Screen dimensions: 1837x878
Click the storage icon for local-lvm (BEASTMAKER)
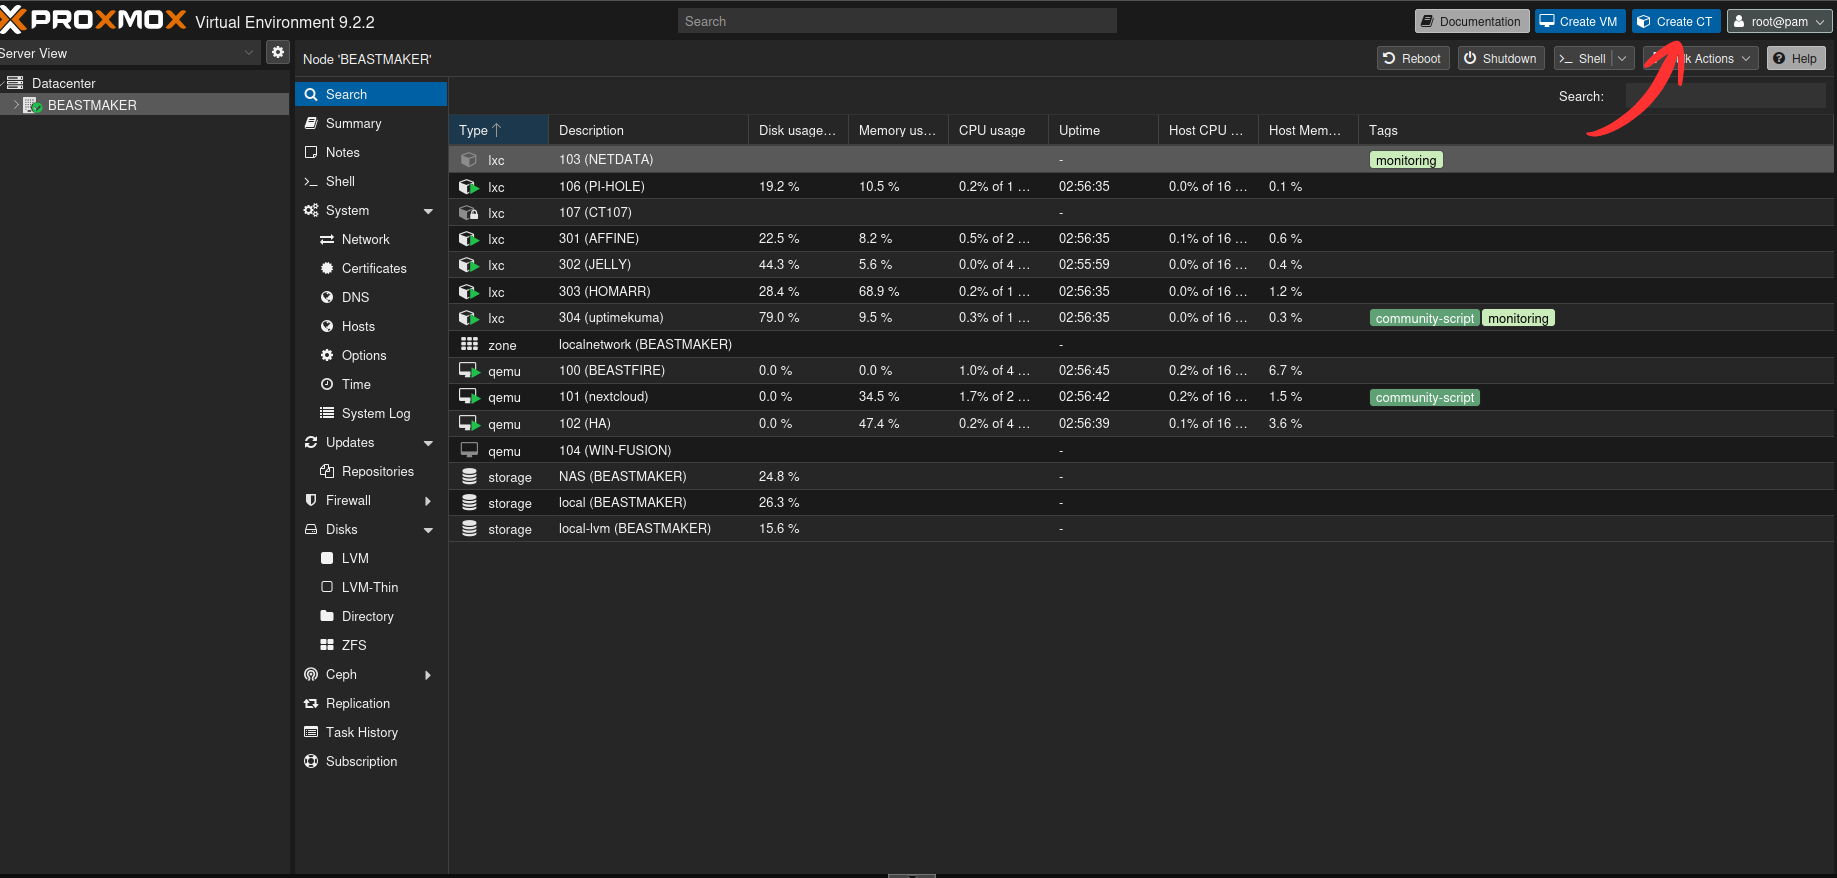click(469, 529)
